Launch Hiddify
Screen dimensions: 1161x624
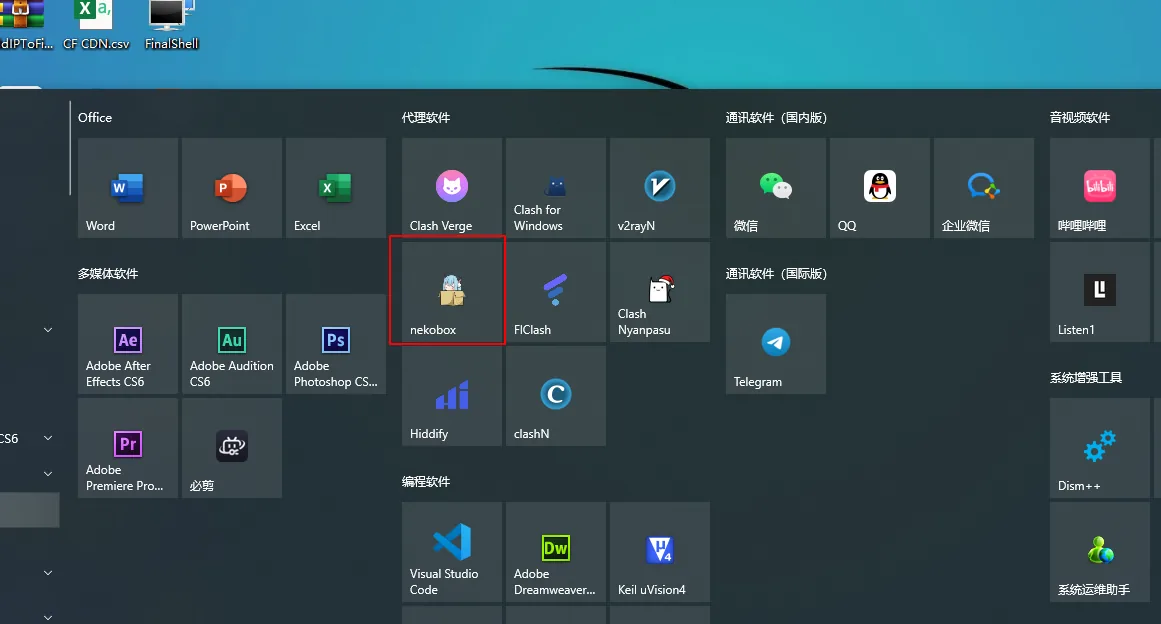(x=452, y=396)
